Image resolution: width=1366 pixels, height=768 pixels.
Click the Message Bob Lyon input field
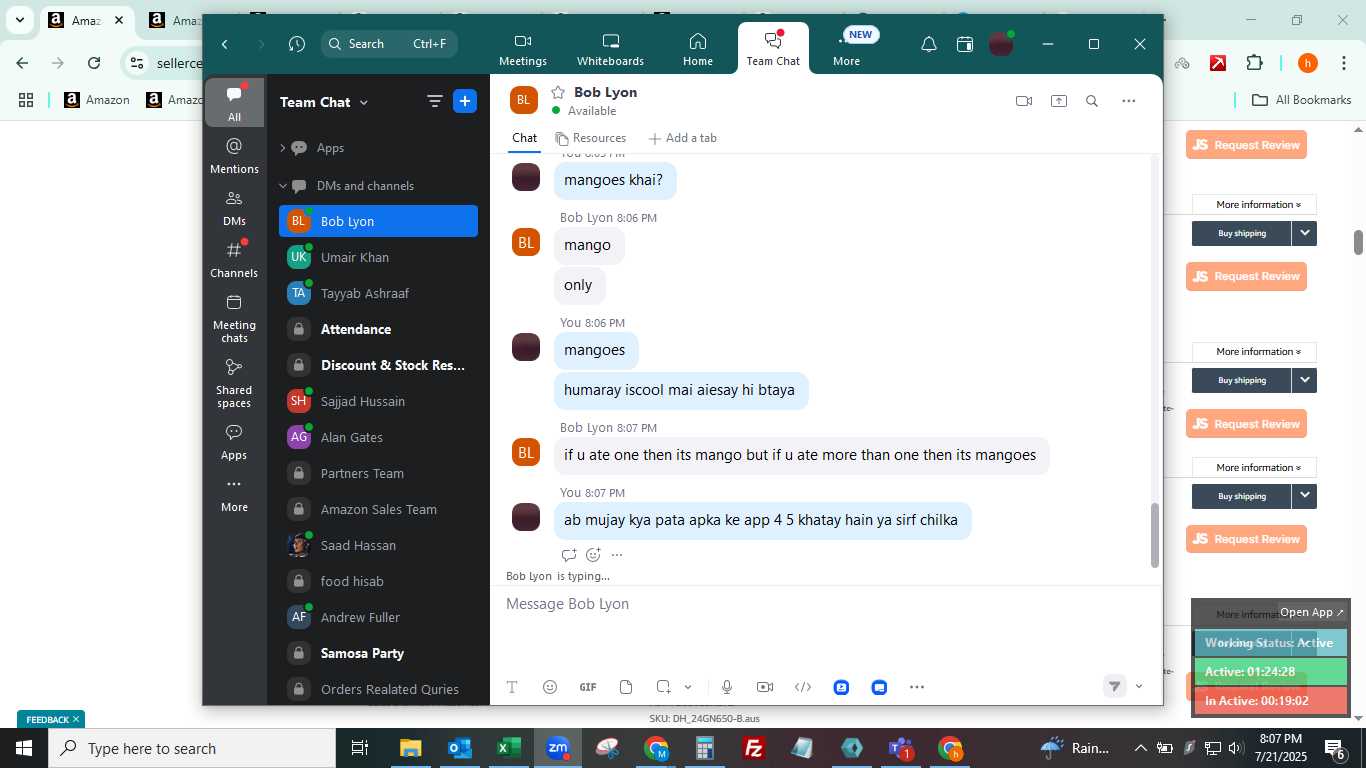(x=826, y=604)
